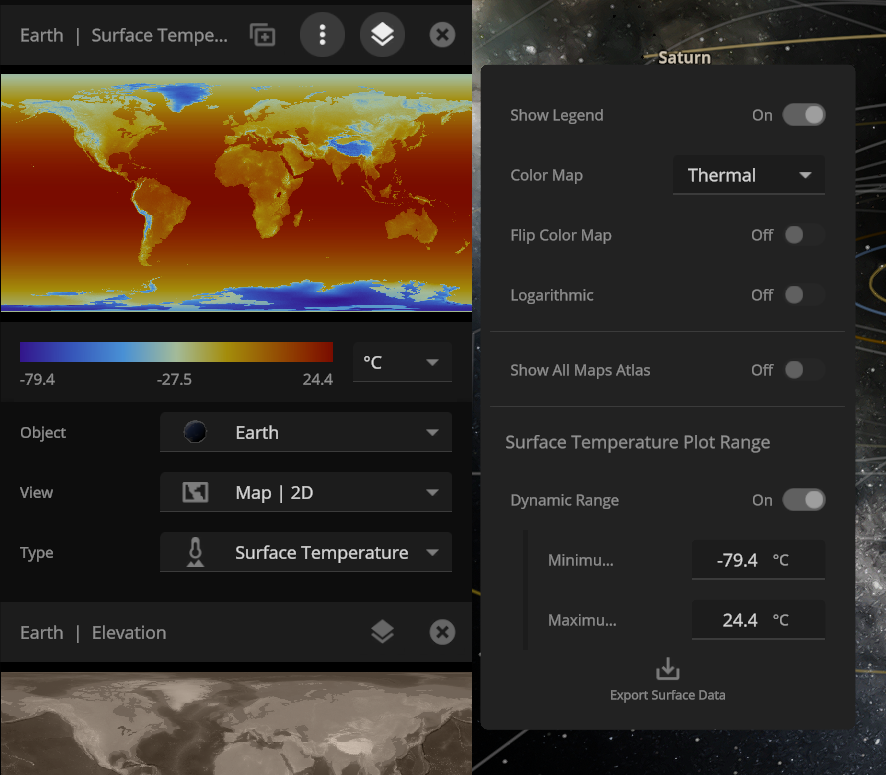The height and width of the screenshot is (775, 886).
Task: Open the Object dropdown showing Earth
Action: point(306,432)
